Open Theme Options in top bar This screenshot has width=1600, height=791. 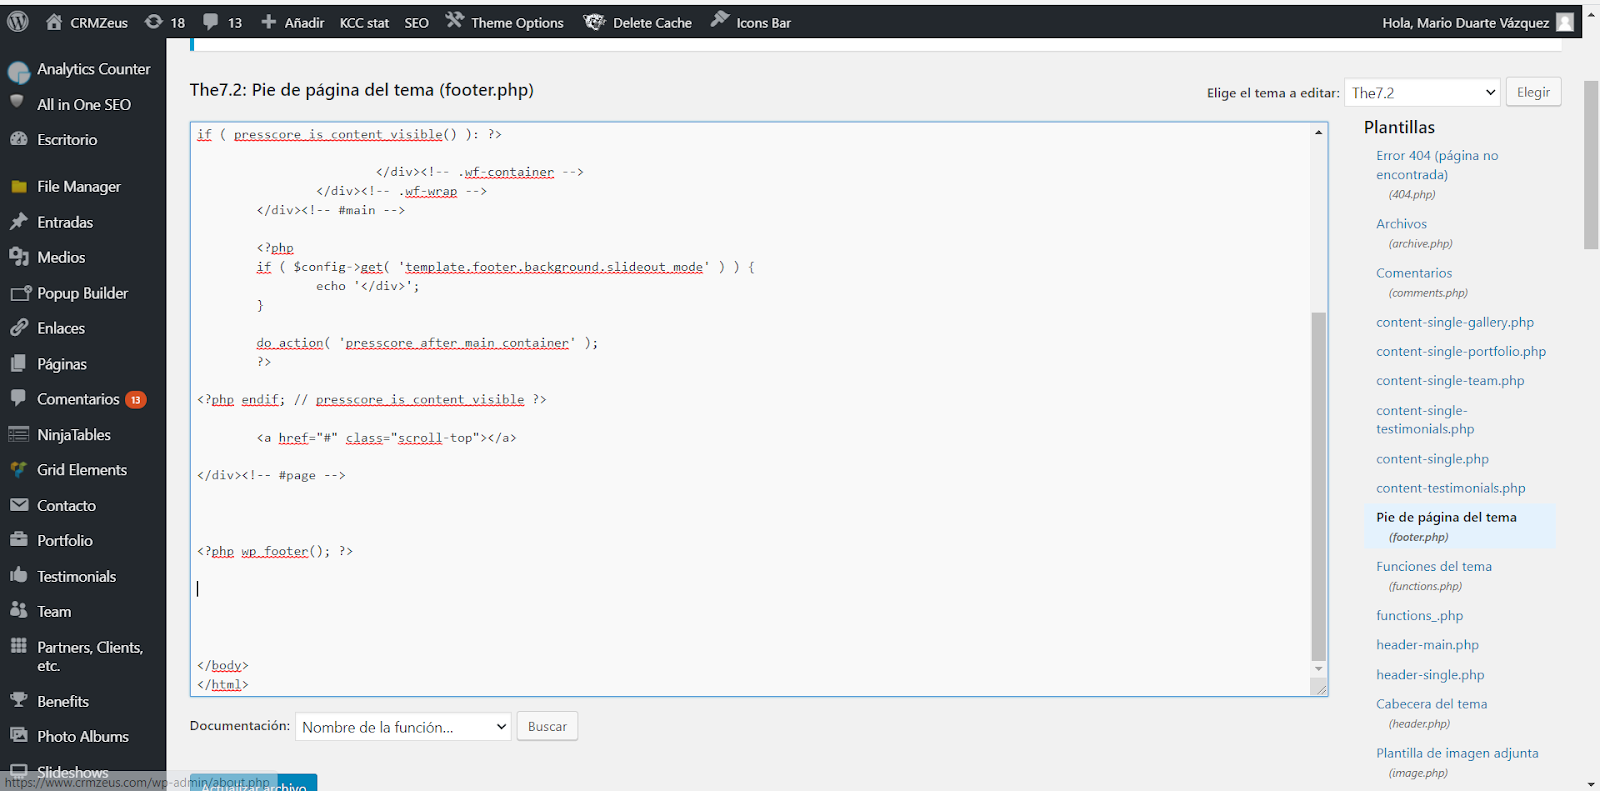coord(505,22)
